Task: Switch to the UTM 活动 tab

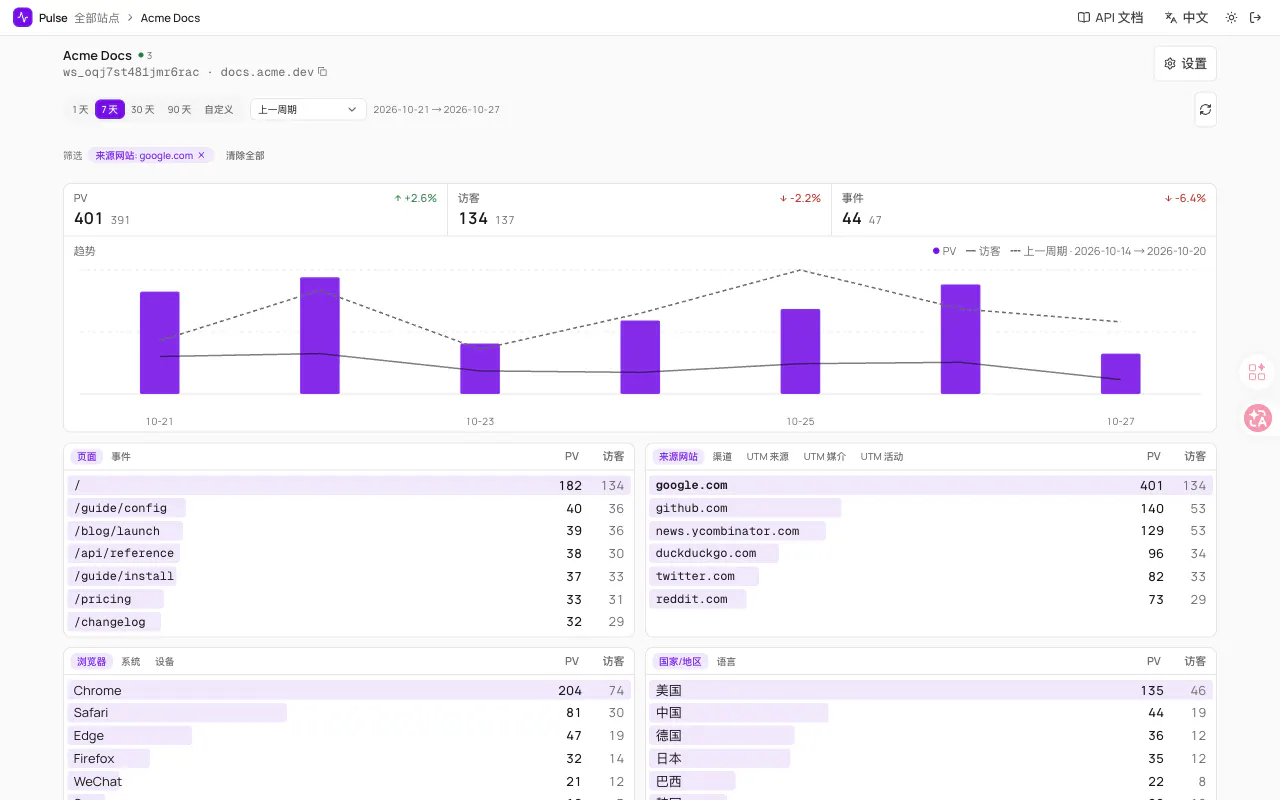Action: pos(882,456)
